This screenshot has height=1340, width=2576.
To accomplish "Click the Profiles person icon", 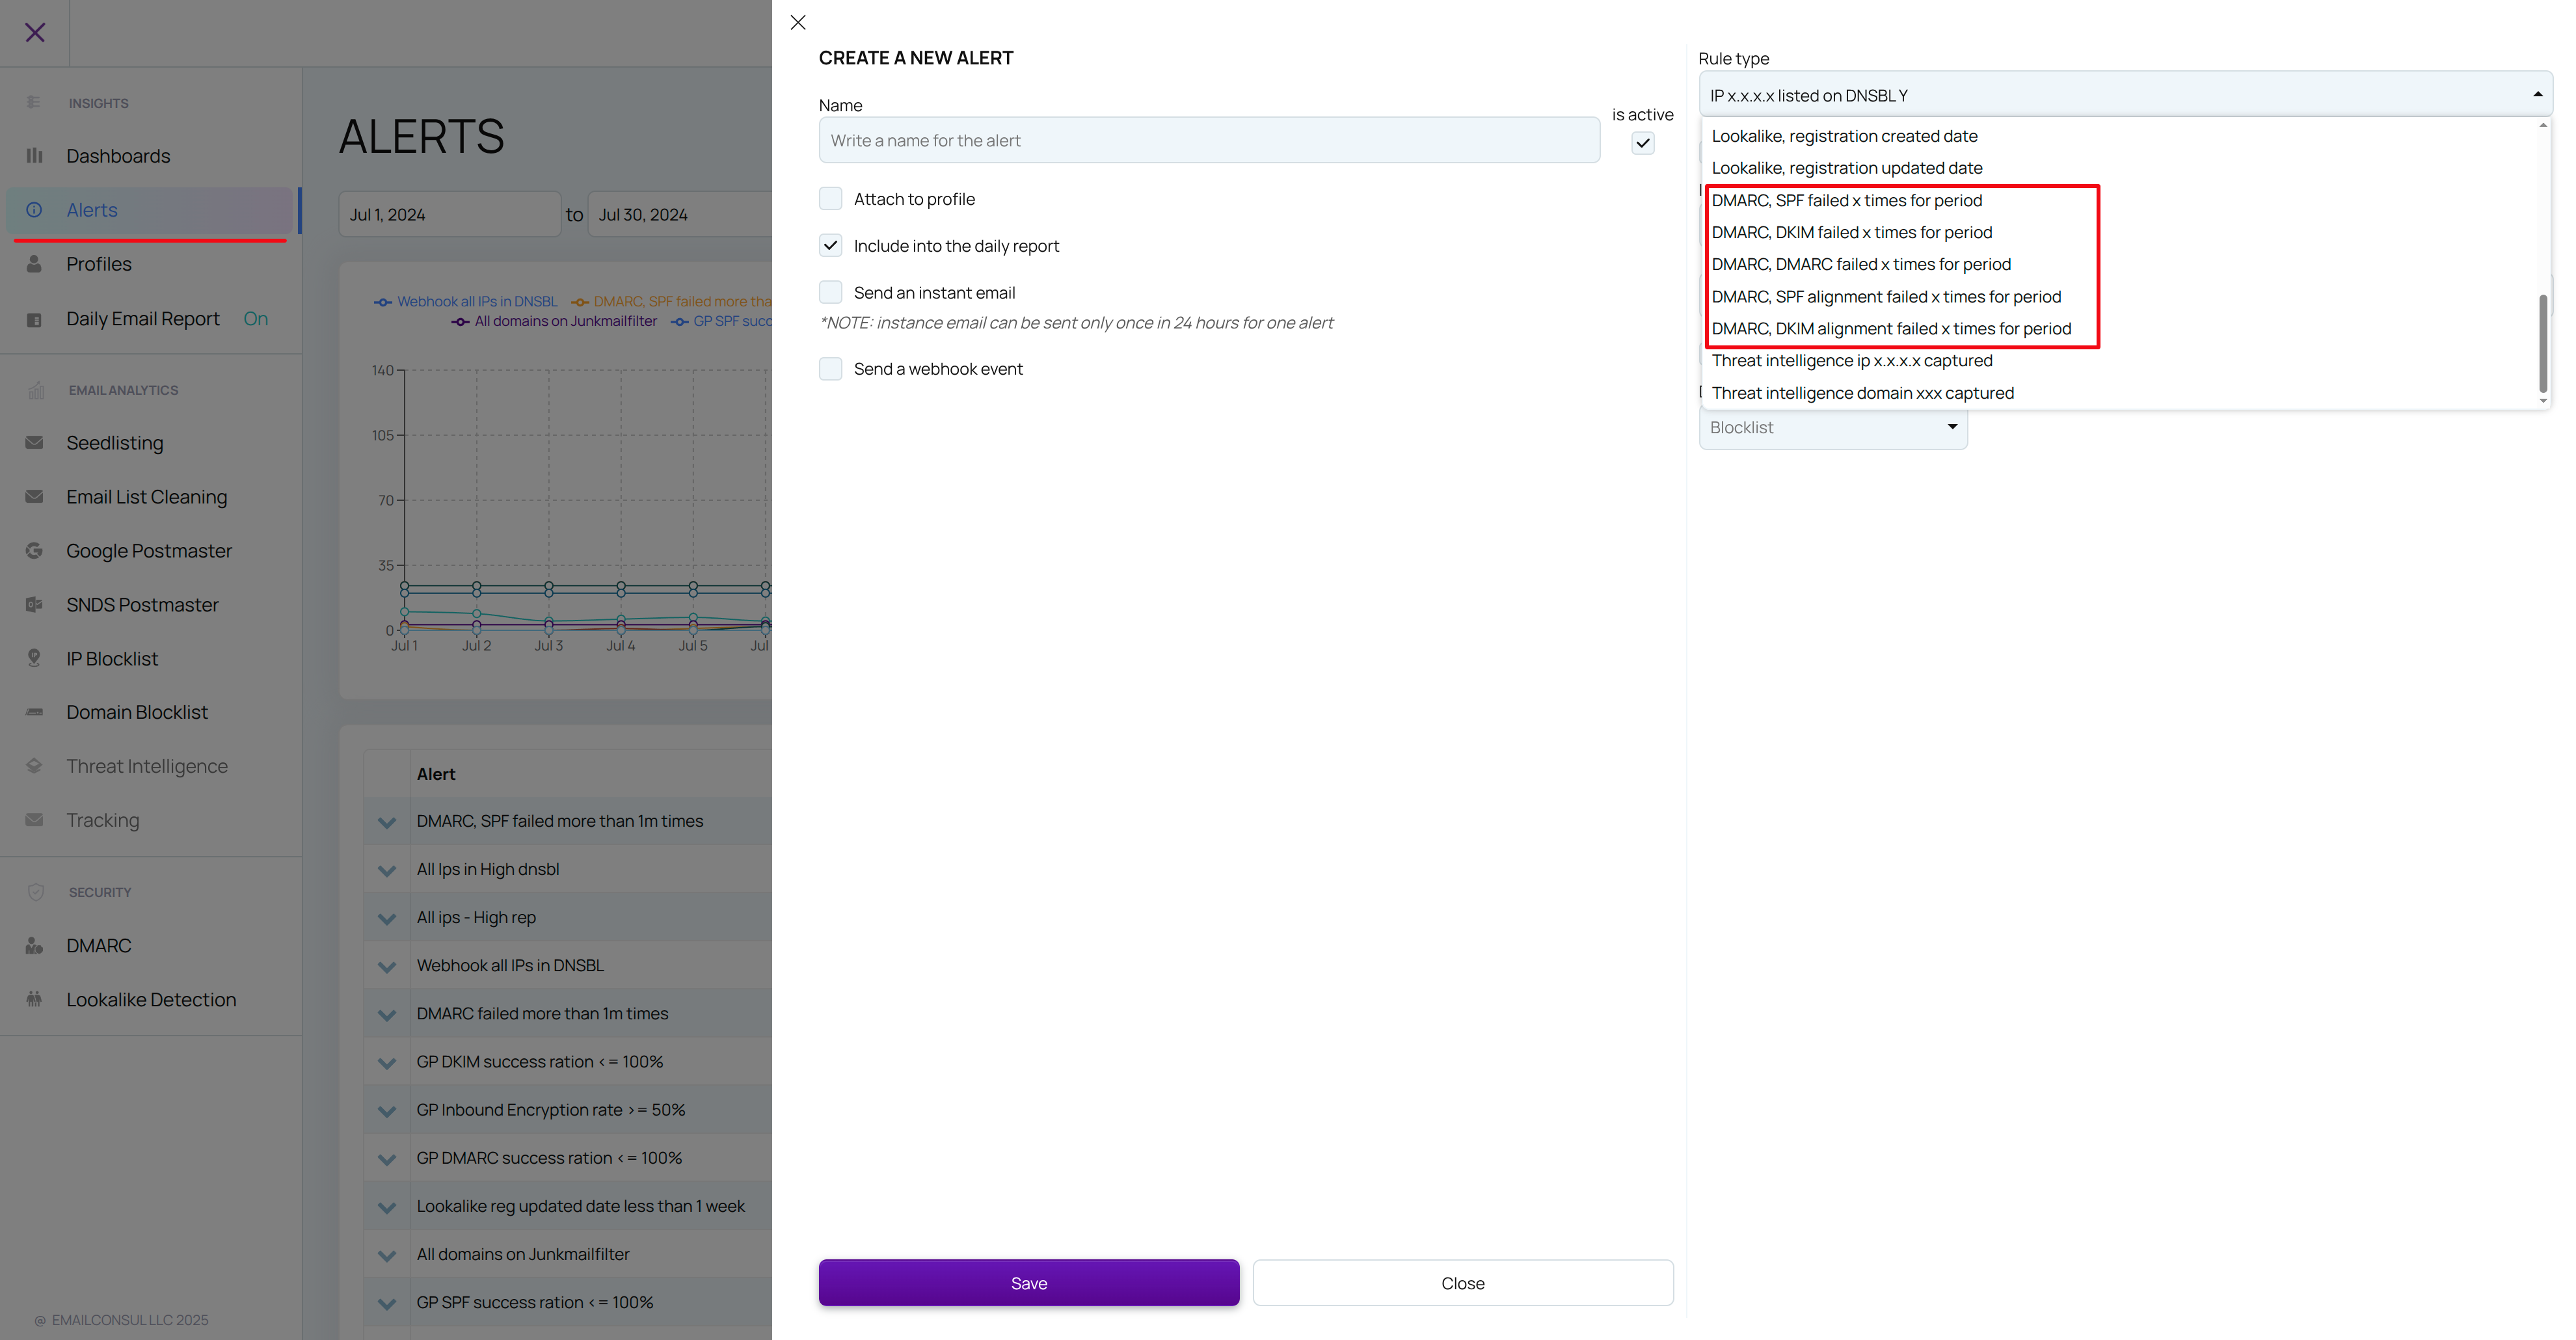I will pyautogui.click(x=34, y=264).
